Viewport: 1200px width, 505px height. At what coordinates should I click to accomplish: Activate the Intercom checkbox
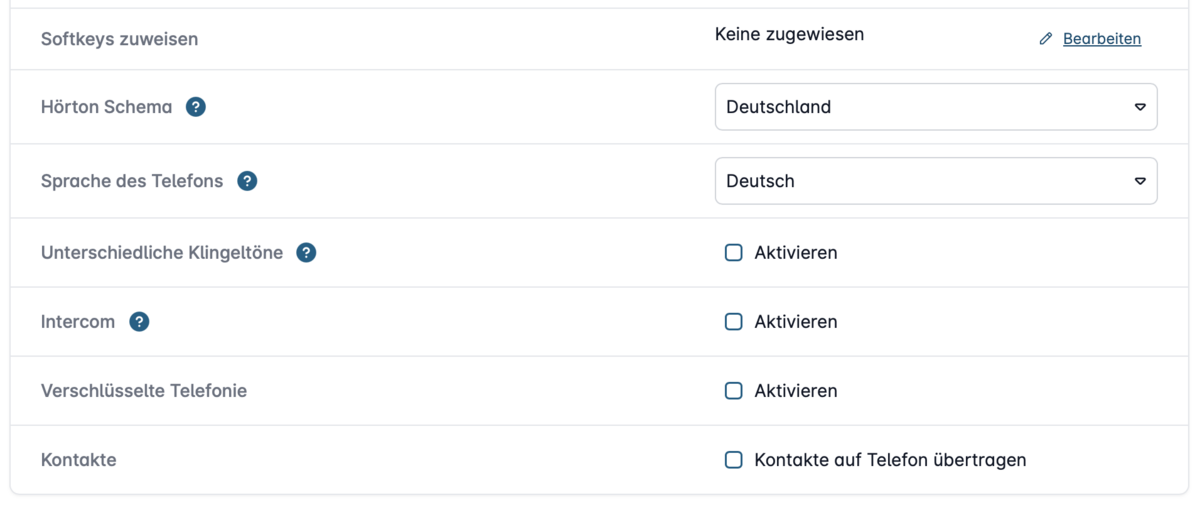(x=734, y=322)
